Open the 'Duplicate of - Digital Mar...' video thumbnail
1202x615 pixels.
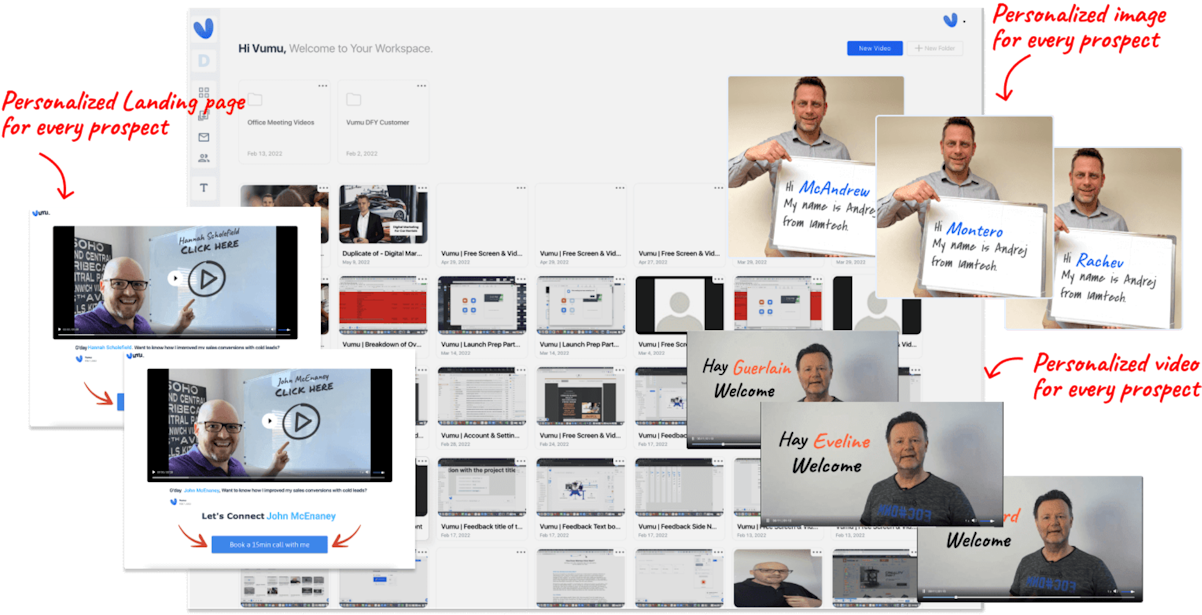click(x=383, y=215)
